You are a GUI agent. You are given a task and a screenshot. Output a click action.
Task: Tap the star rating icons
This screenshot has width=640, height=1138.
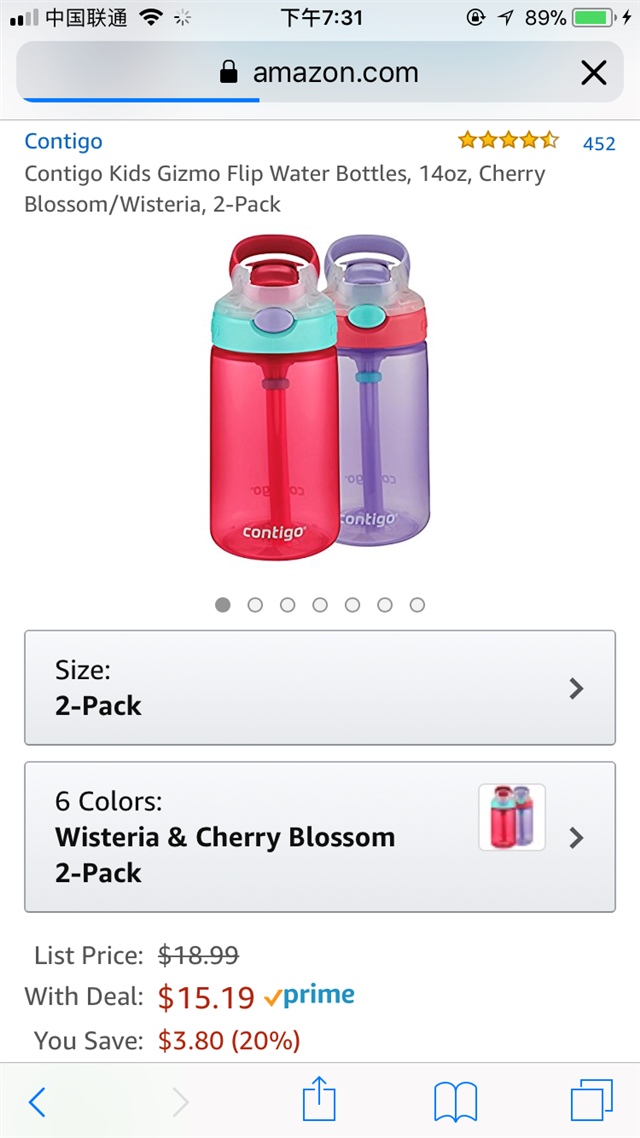point(508,140)
